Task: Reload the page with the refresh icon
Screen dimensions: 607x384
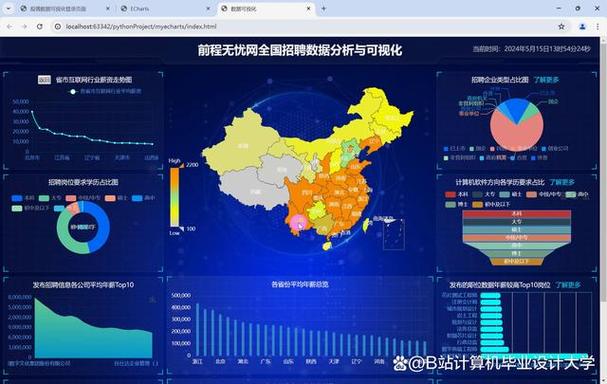Action: (x=39, y=26)
